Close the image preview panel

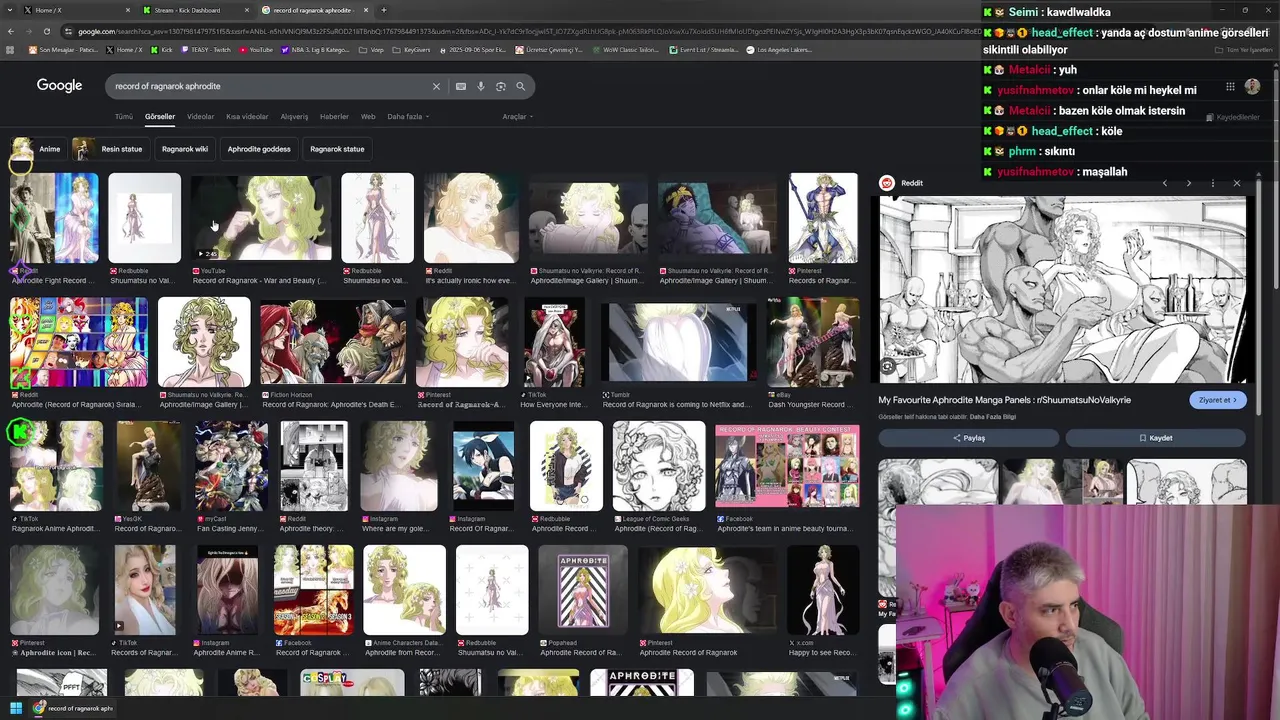[x=1236, y=183]
